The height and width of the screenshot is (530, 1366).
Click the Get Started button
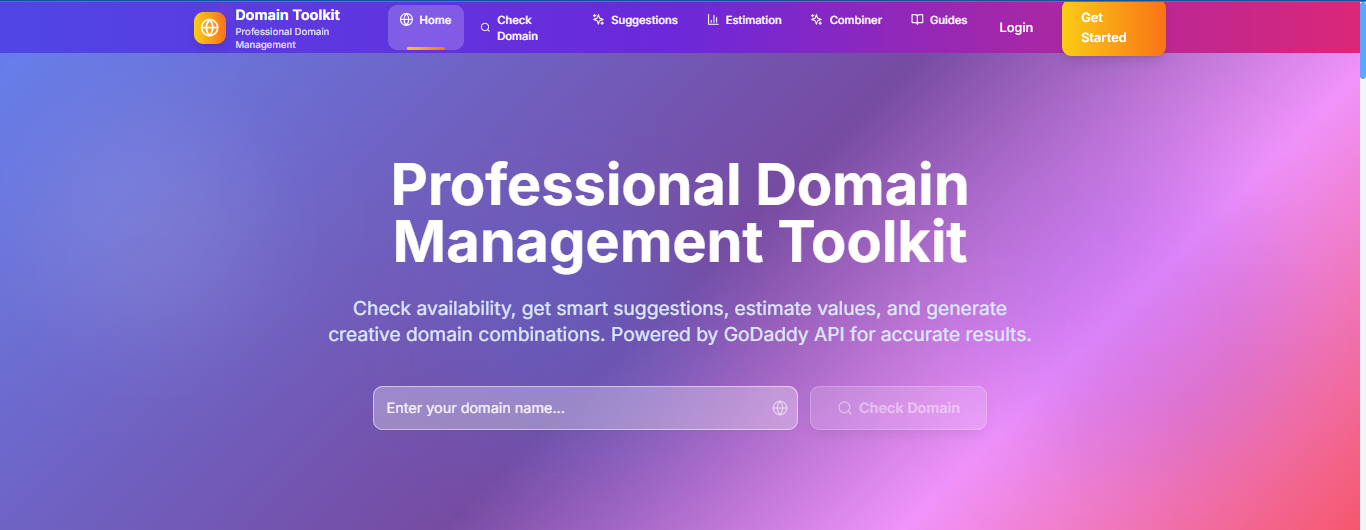click(1114, 28)
